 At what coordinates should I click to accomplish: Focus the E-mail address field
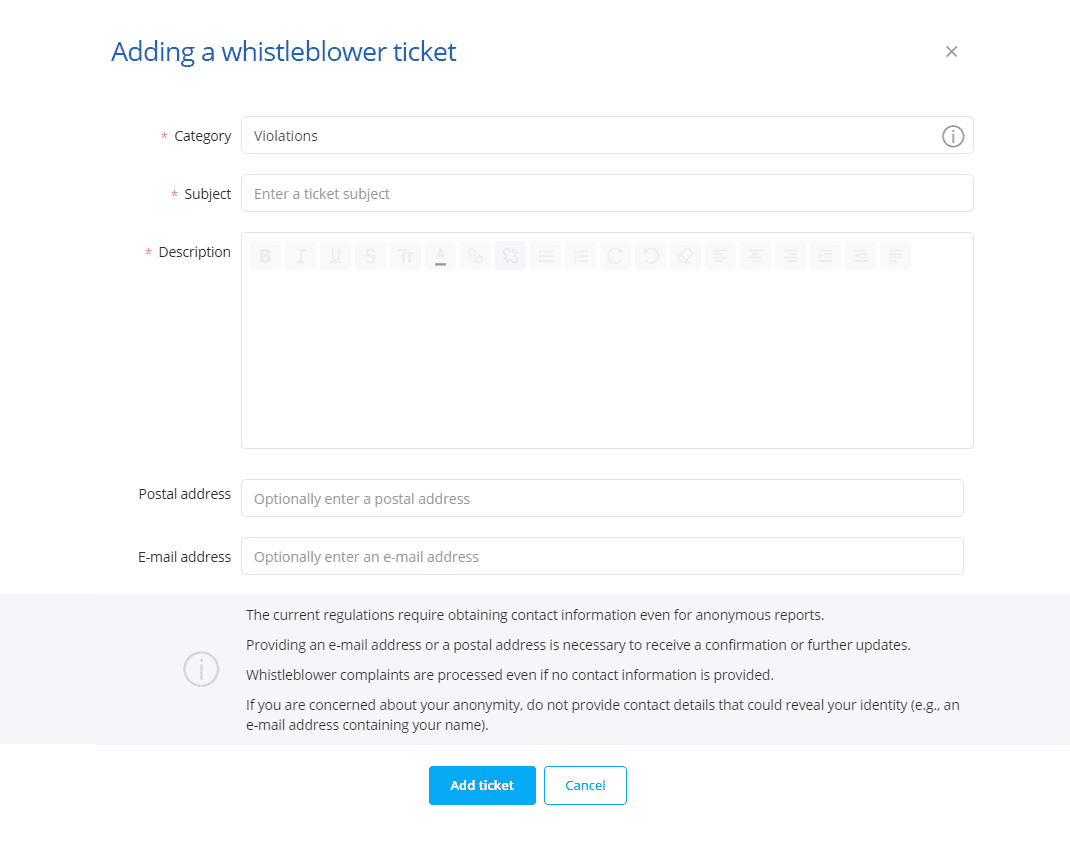point(602,557)
